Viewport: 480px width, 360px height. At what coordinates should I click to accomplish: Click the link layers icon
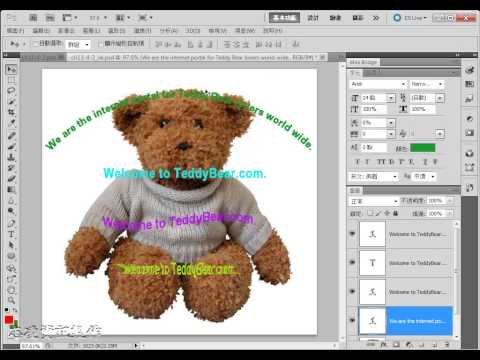tap(371, 344)
